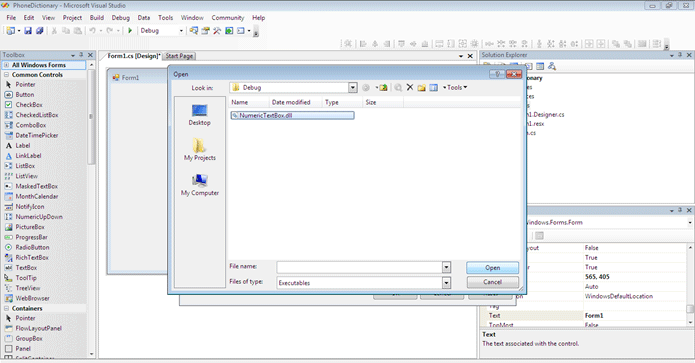Viewport: 695px width, 363px height.
Task: Open Solution Explorer icon in main toolbar
Action: point(194,31)
